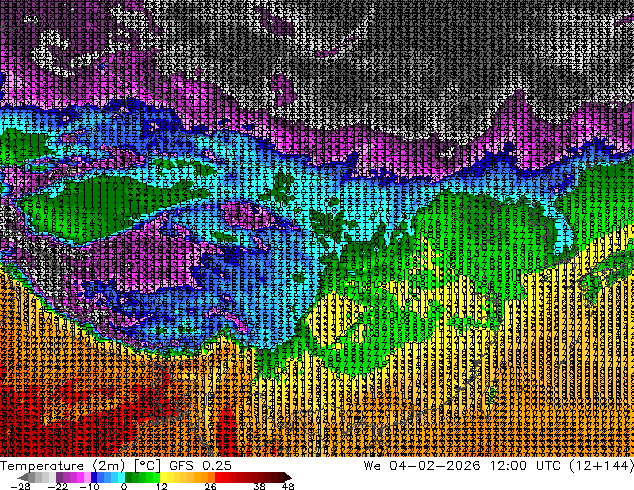Click the 'Temperature (2m)' map title text

coord(63,466)
